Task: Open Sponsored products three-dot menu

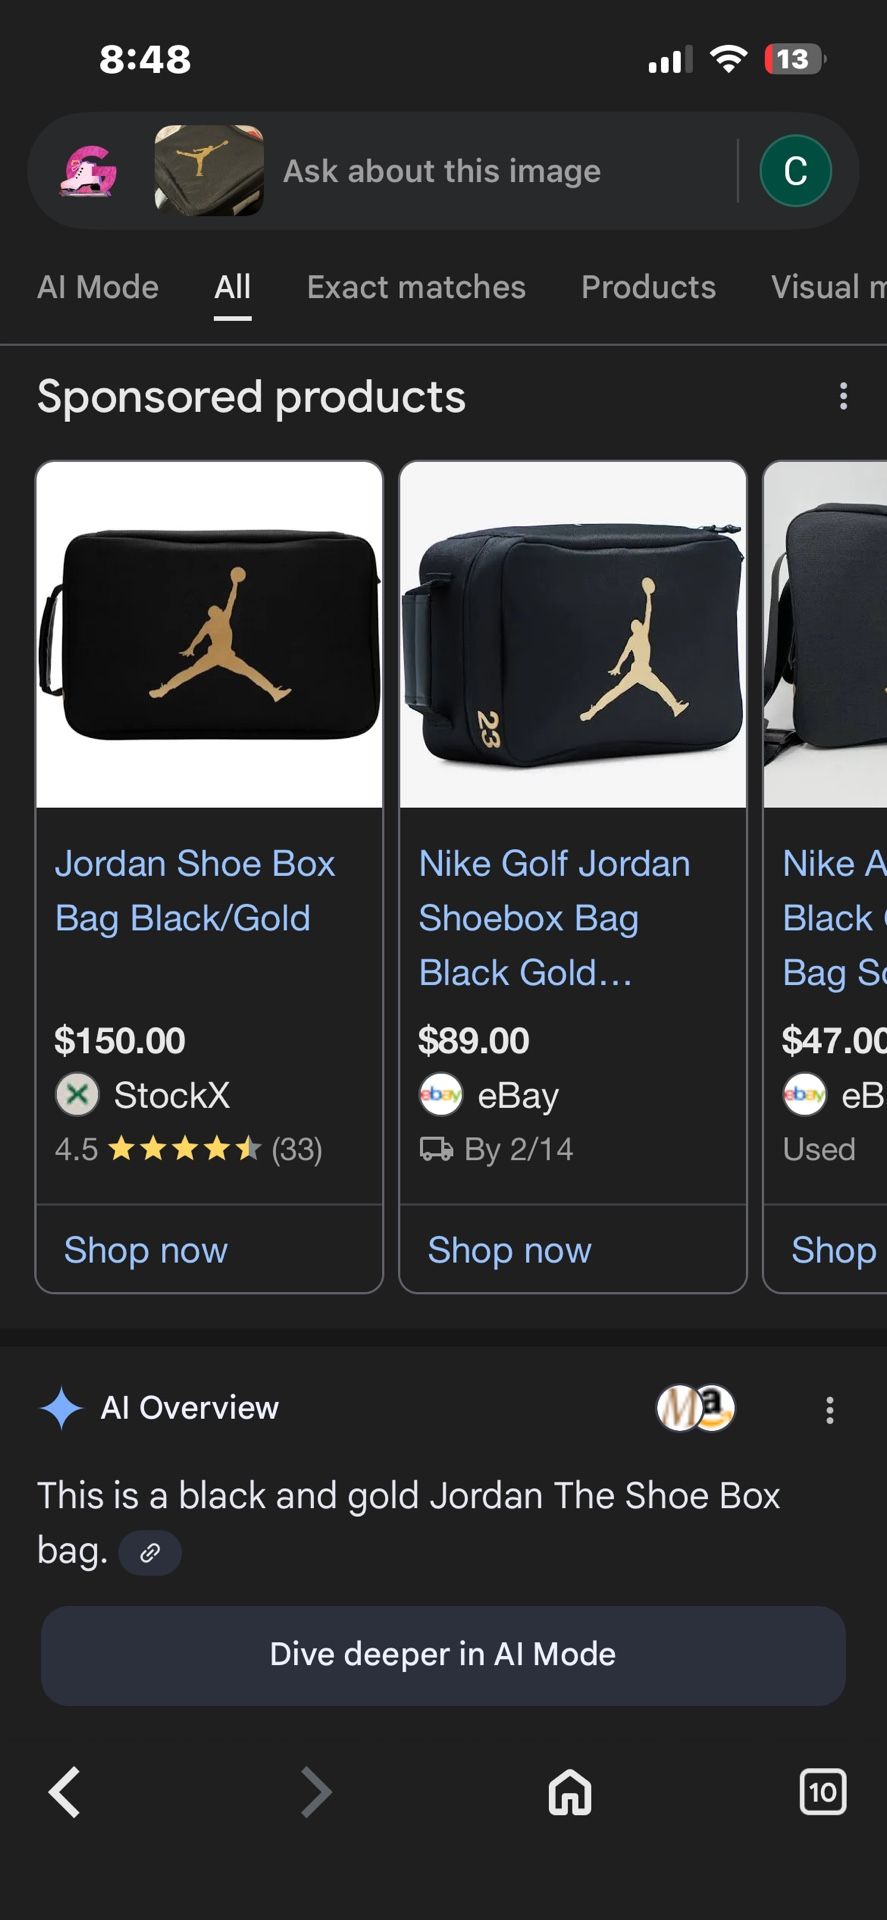Action: tap(844, 396)
